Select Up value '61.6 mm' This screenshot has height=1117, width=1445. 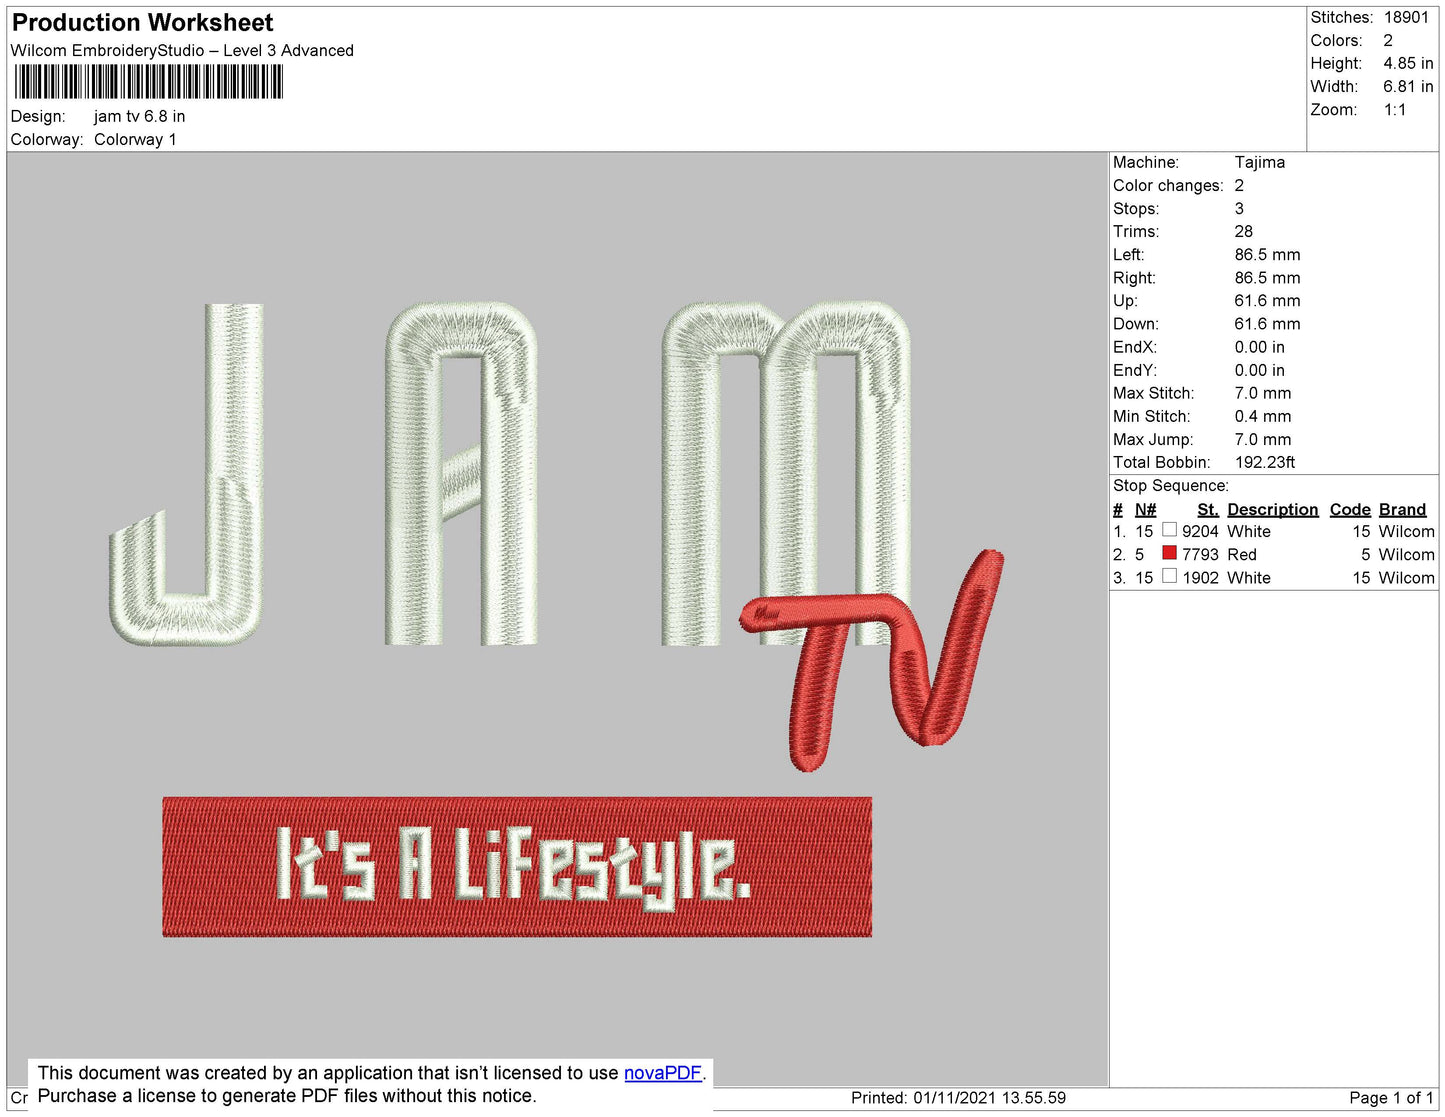(1267, 301)
